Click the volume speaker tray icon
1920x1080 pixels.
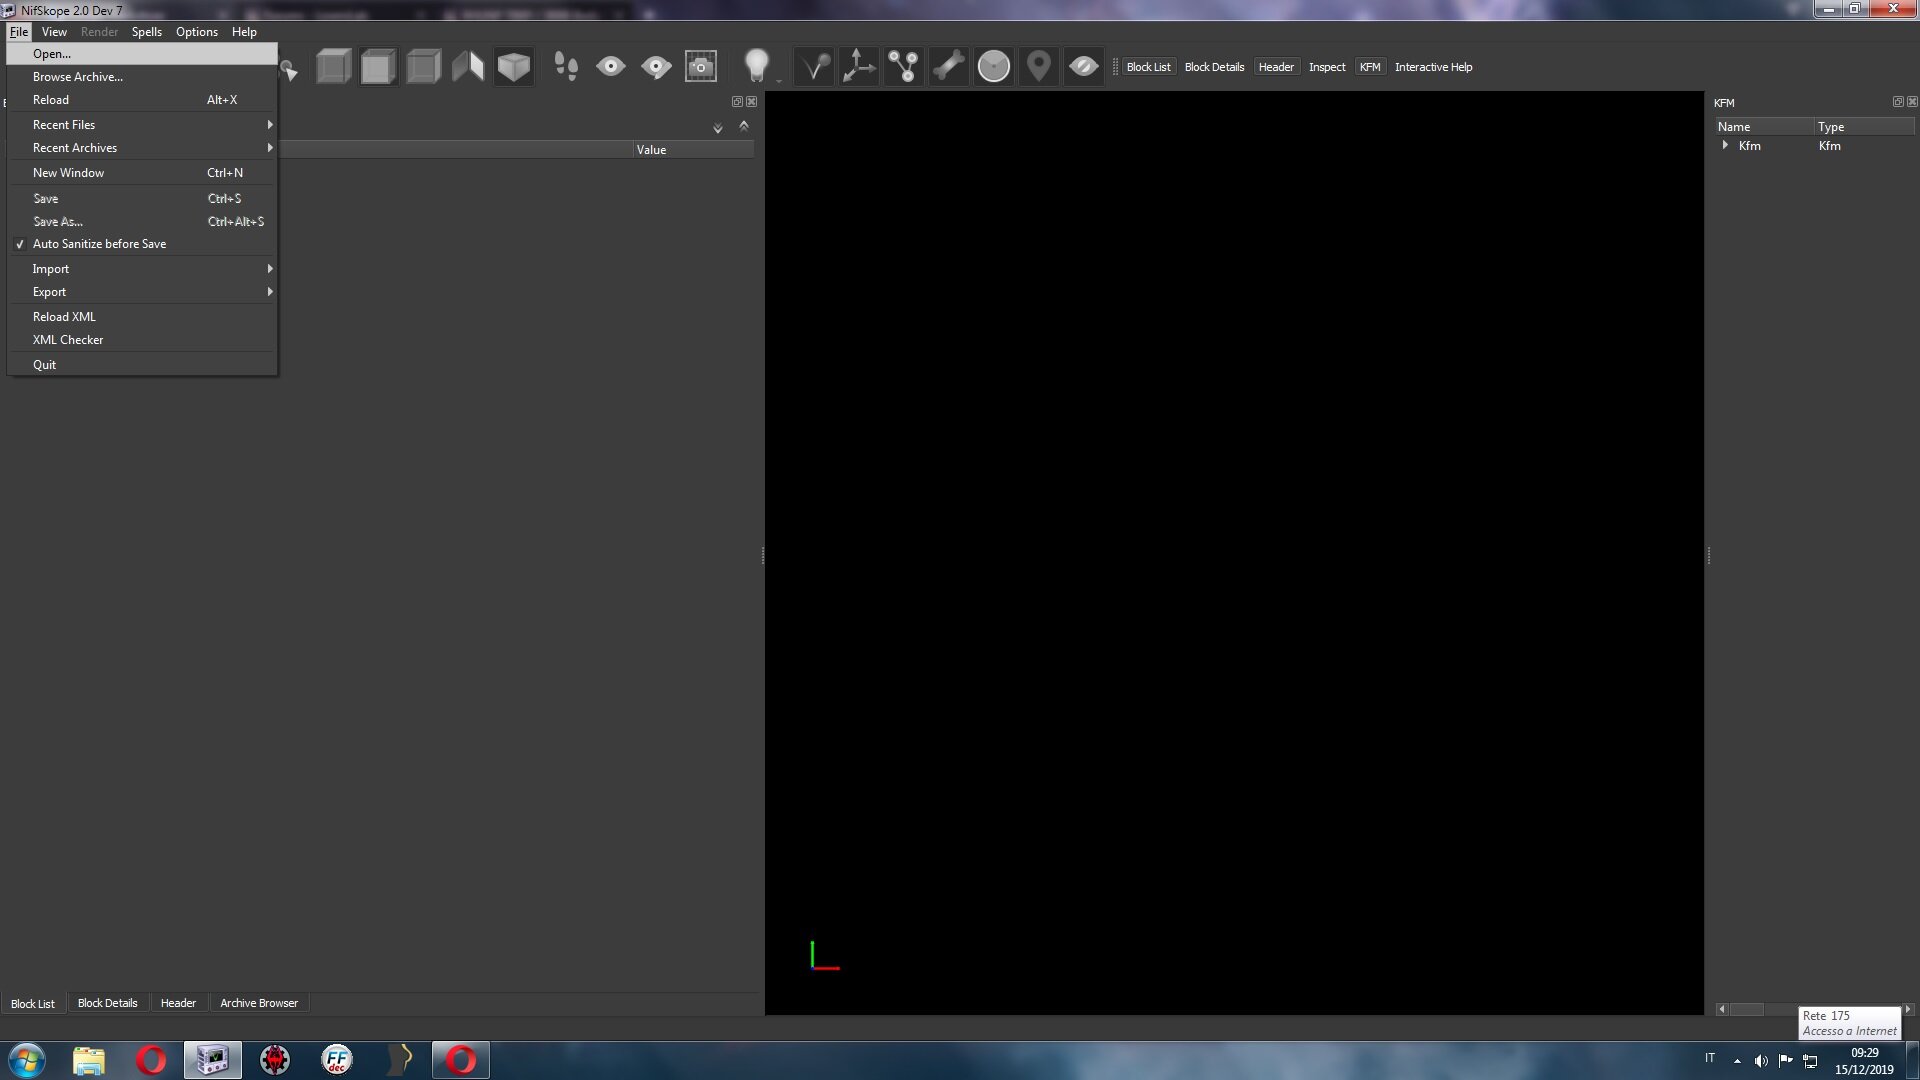coord(1761,1061)
